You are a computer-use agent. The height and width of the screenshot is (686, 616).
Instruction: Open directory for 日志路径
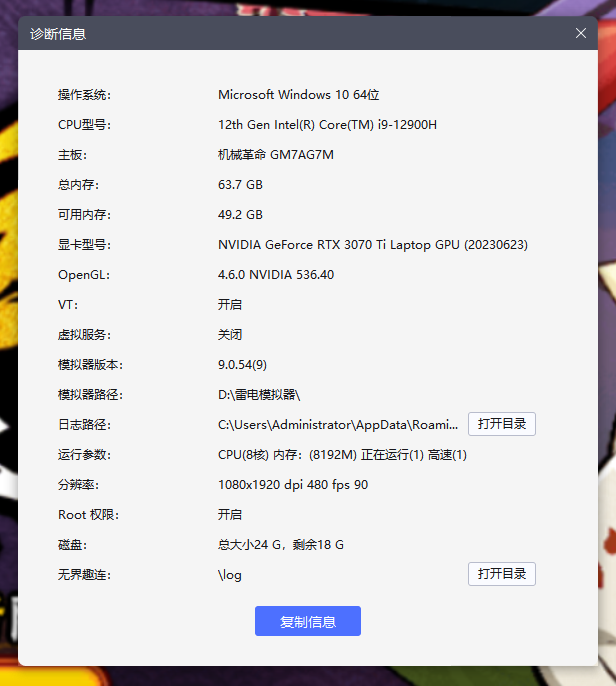point(502,424)
